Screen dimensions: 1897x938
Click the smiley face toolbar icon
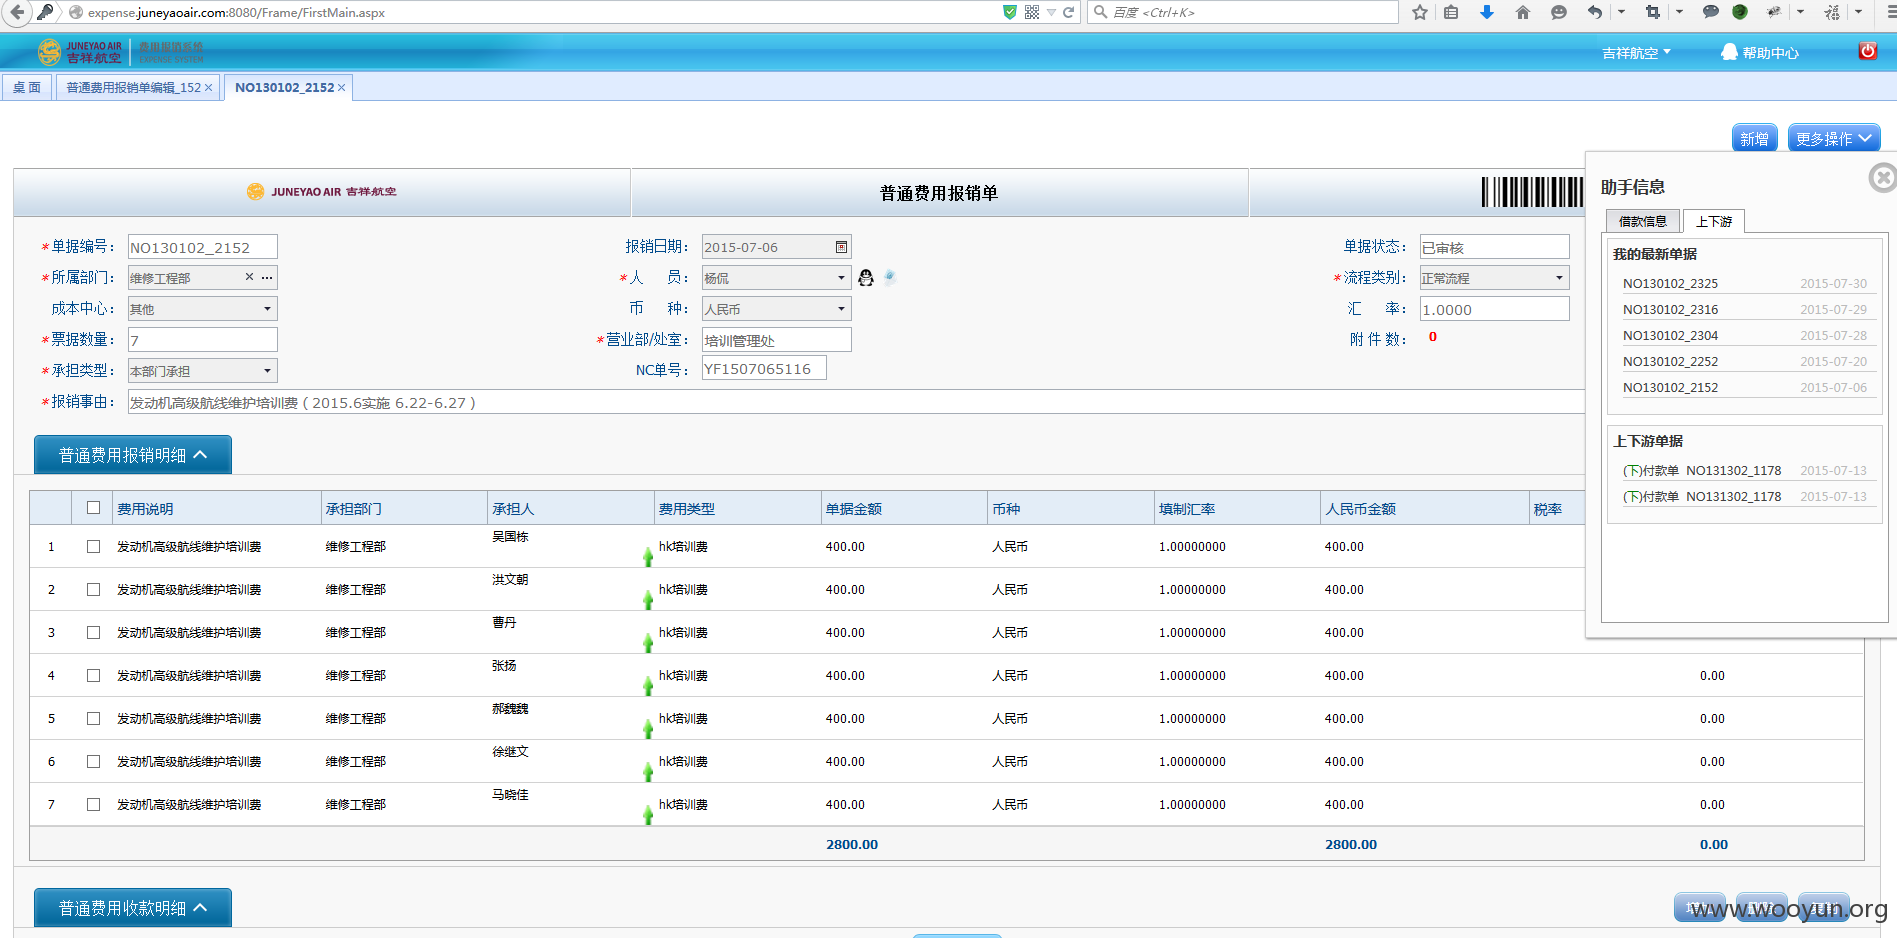(x=1559, y=12)
